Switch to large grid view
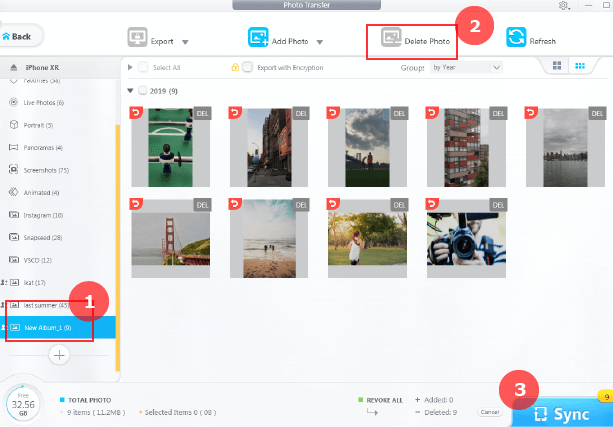Image resolution: width=613 pixels, height=427 pixels. click(557, 66)
